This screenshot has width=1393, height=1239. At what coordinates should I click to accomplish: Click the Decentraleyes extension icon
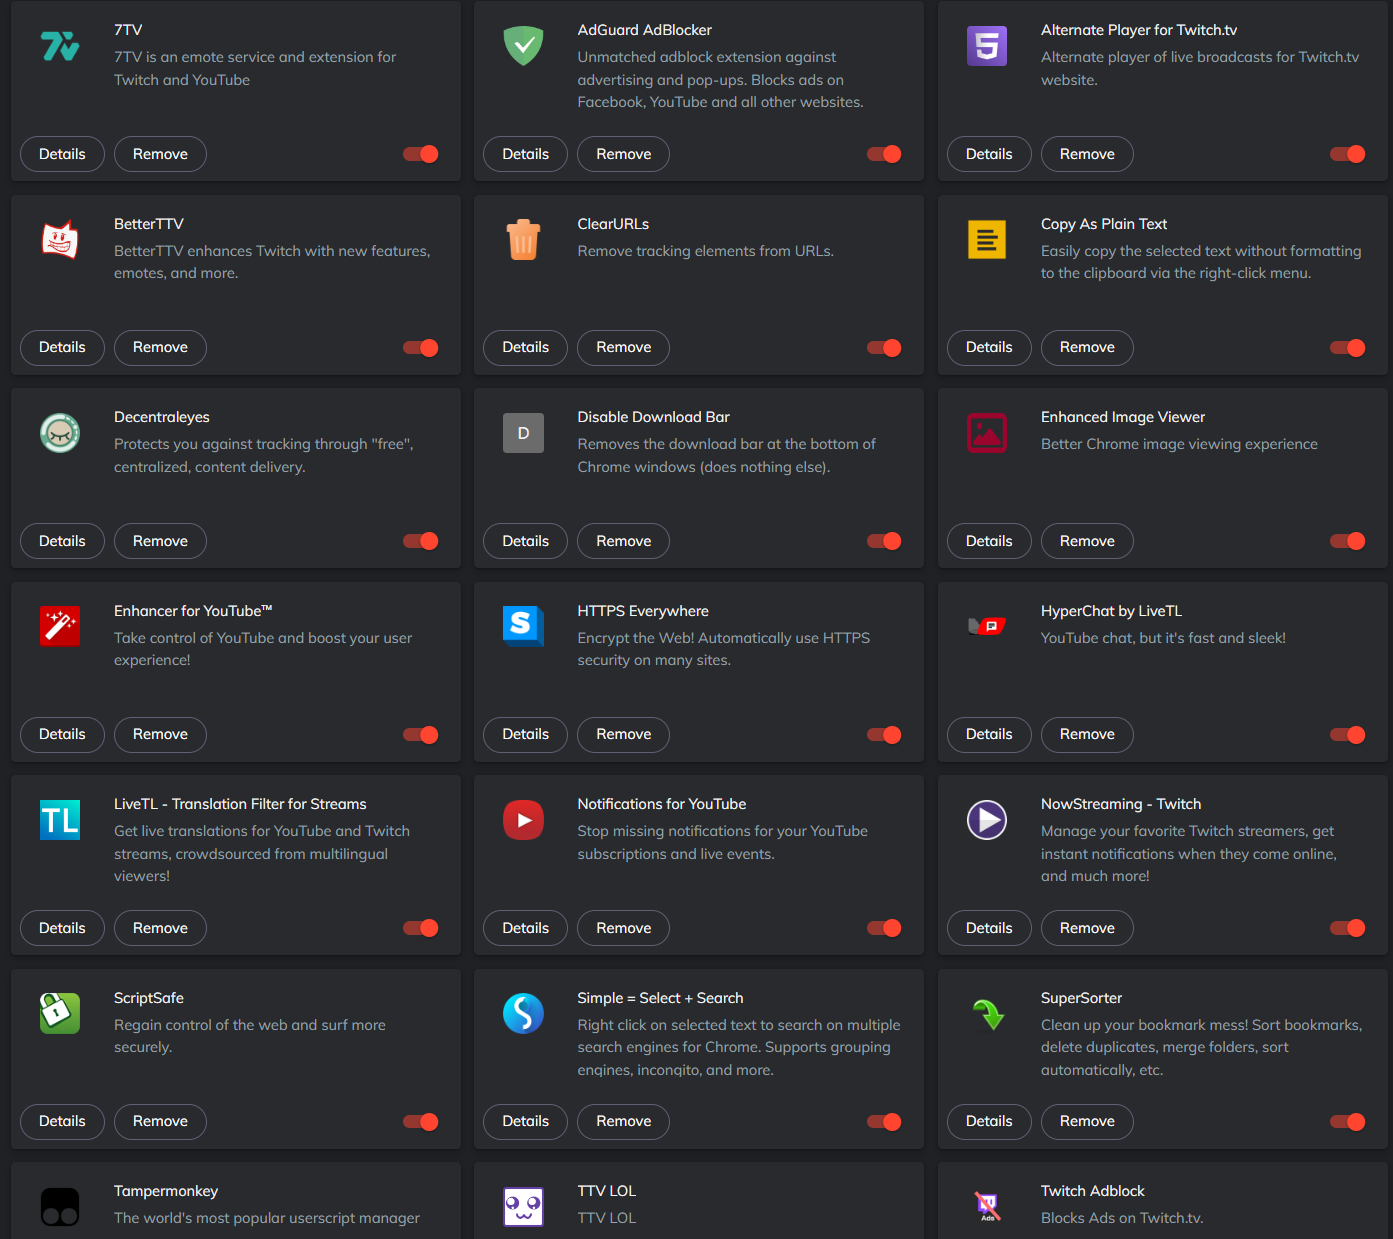click(60, 433)
